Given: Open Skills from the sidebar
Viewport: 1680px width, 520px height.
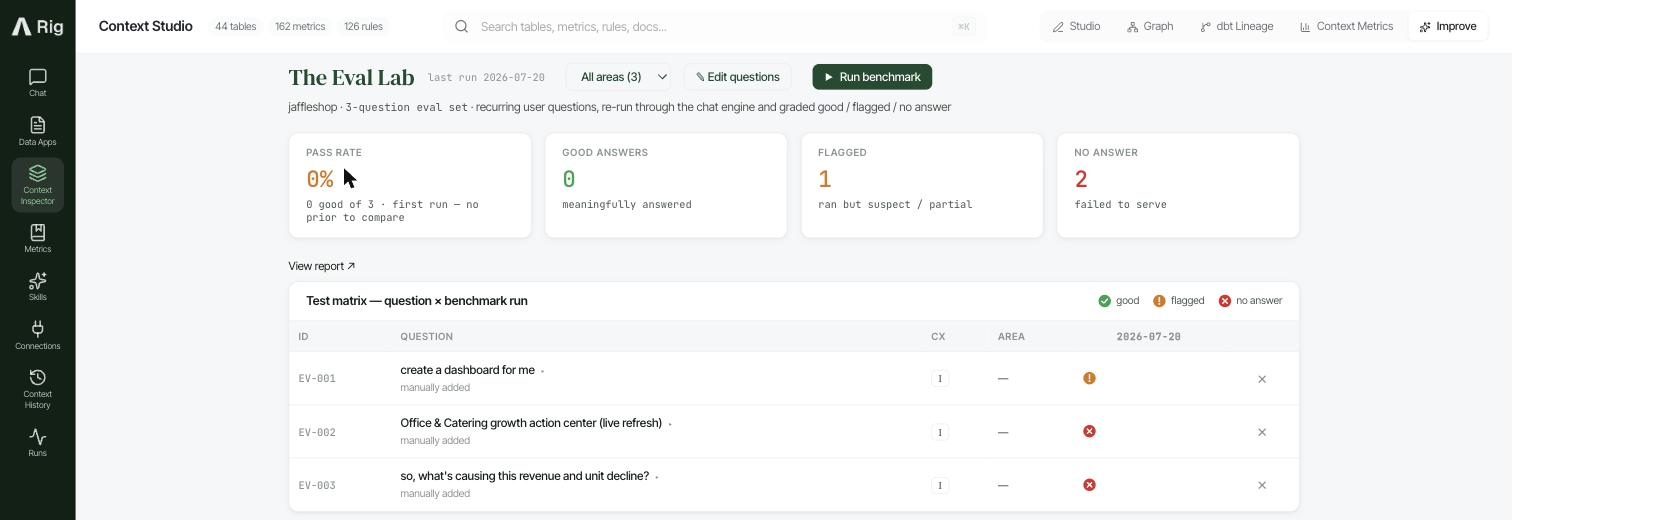Looking at the screenshot, I should 37,286.
